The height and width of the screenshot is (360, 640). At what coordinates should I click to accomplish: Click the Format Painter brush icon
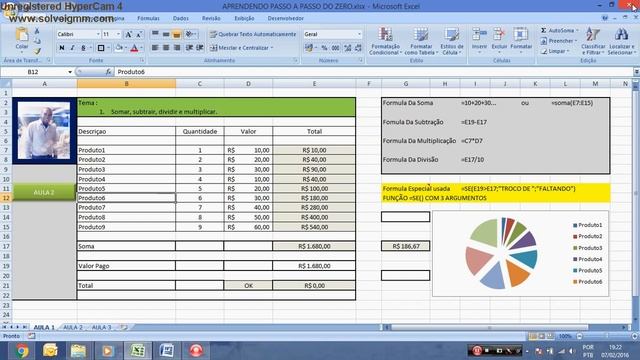[x=37, y=51]
